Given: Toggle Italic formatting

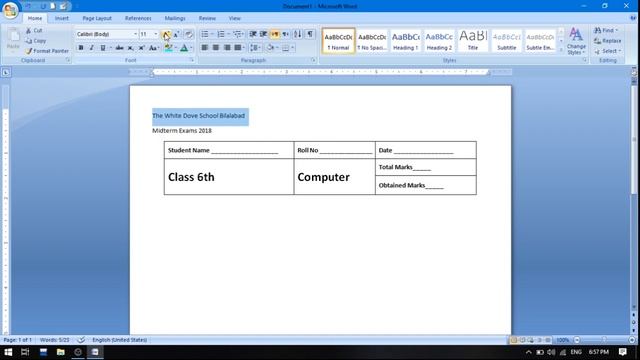Looking at the screenshot, I should (91, 48).
